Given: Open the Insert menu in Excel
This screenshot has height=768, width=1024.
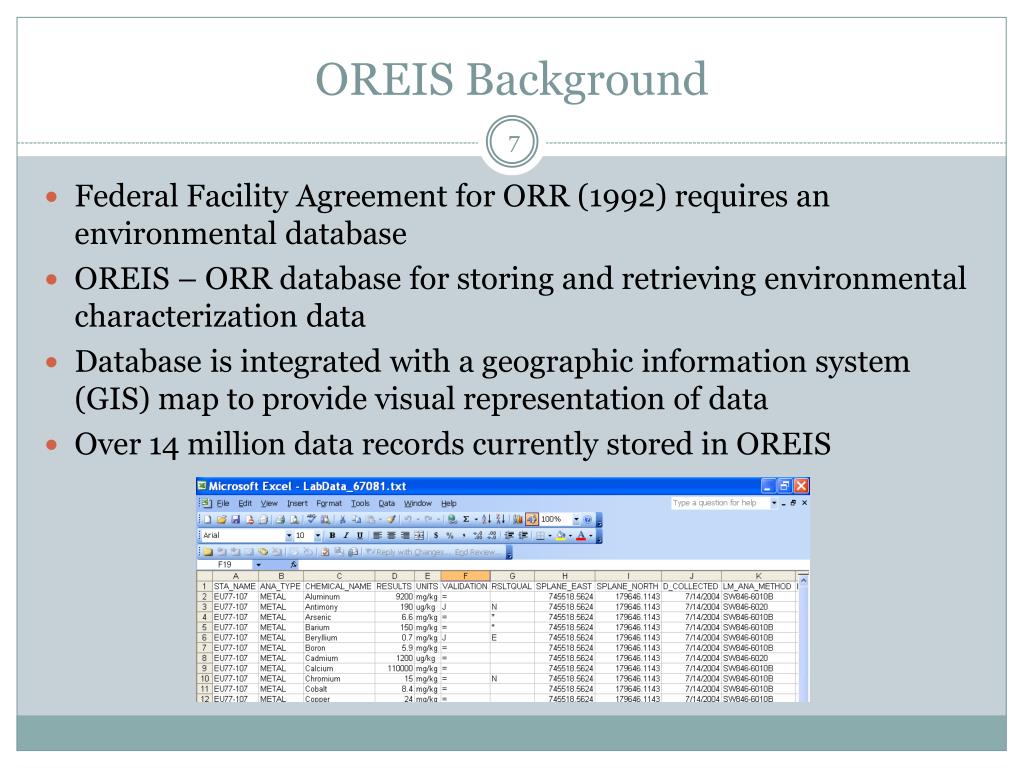Looking at the screenshot, I should 297,504.
